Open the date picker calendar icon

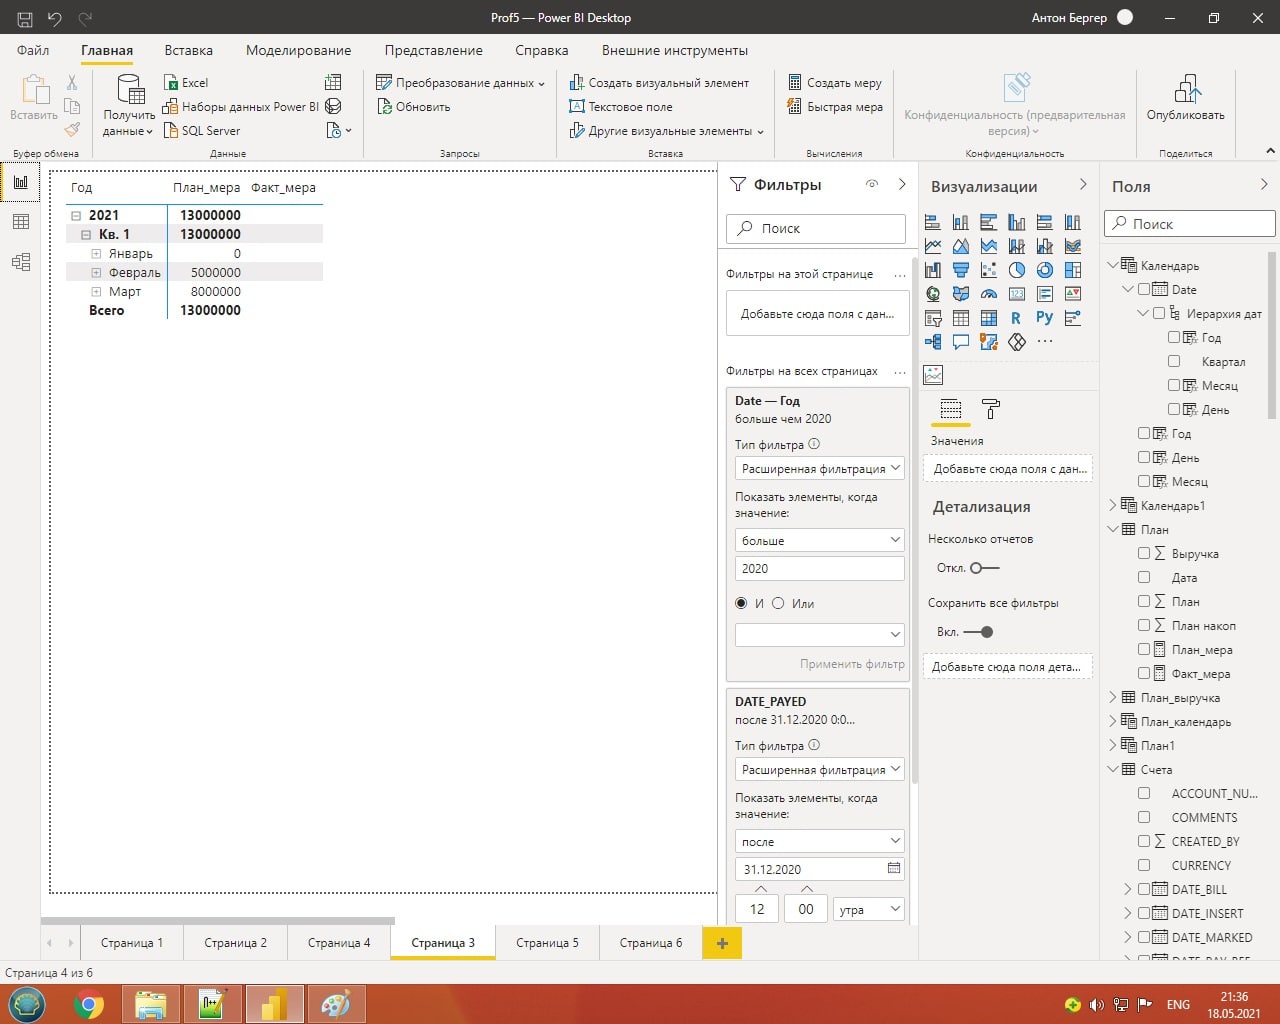[894, 869]
